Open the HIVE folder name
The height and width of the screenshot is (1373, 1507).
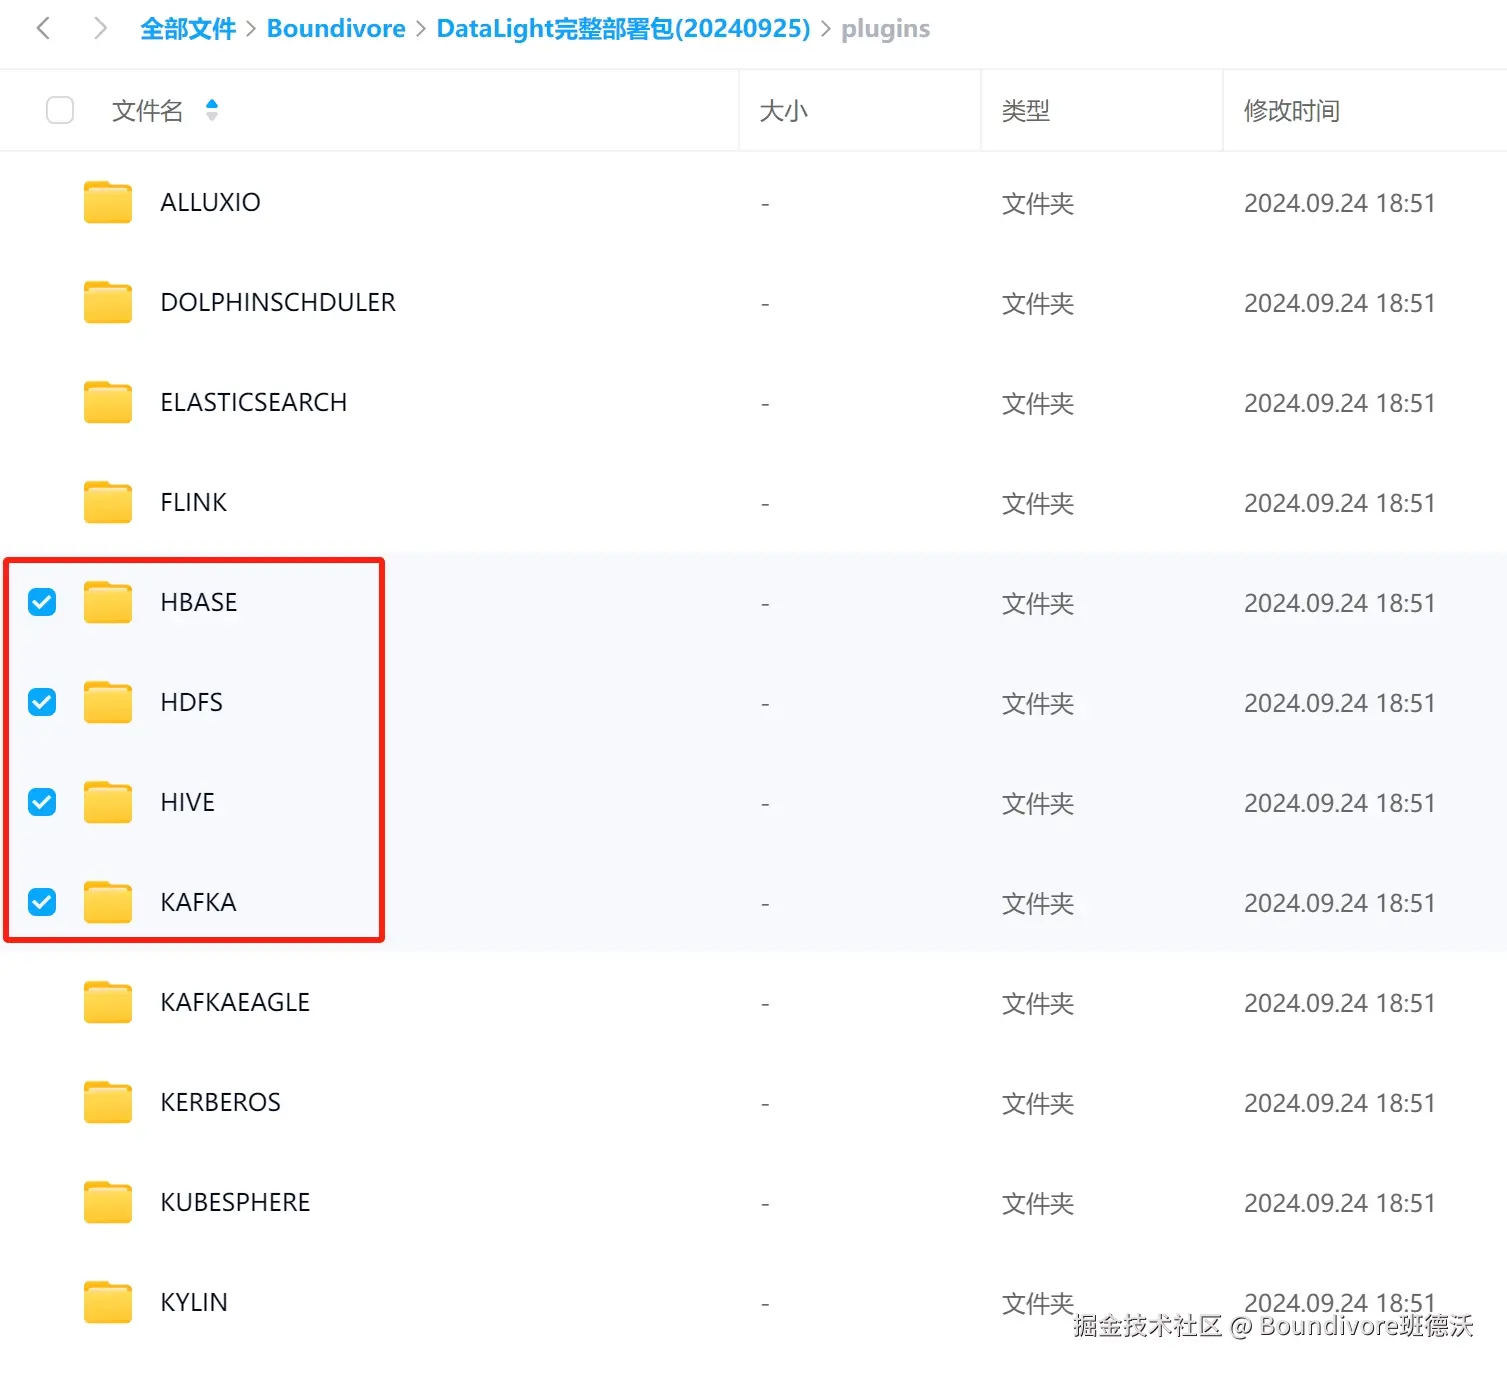(x=188, y=802)
